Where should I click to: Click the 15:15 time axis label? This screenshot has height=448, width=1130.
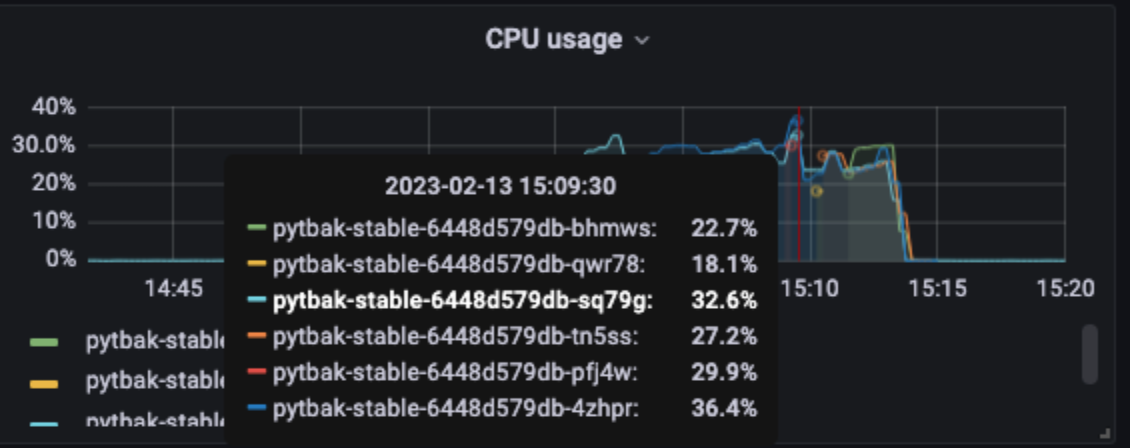(x=937, y=289)
